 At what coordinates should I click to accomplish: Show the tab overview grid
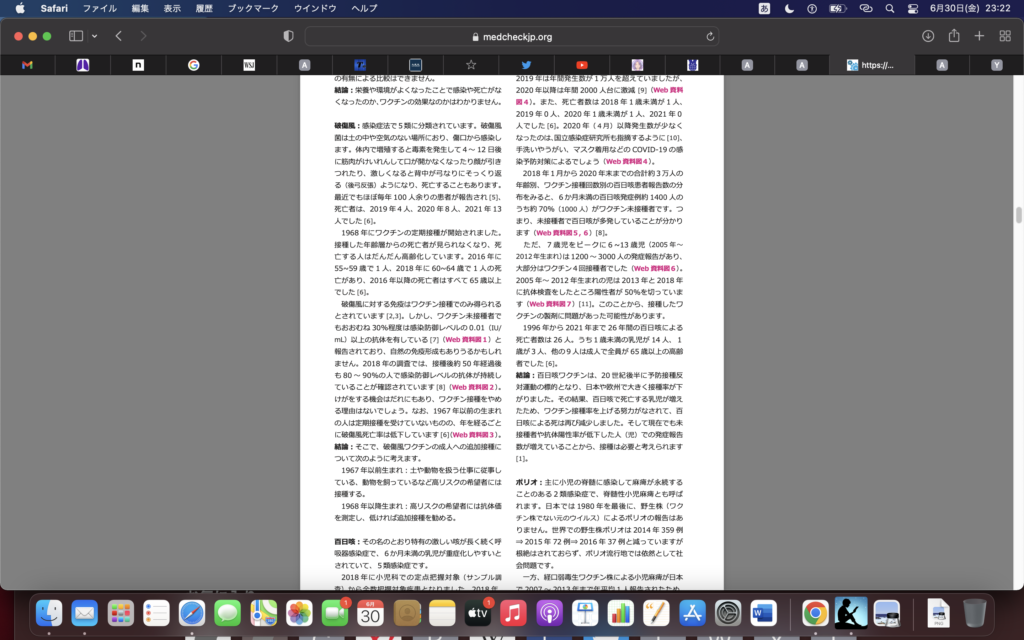1005,36
